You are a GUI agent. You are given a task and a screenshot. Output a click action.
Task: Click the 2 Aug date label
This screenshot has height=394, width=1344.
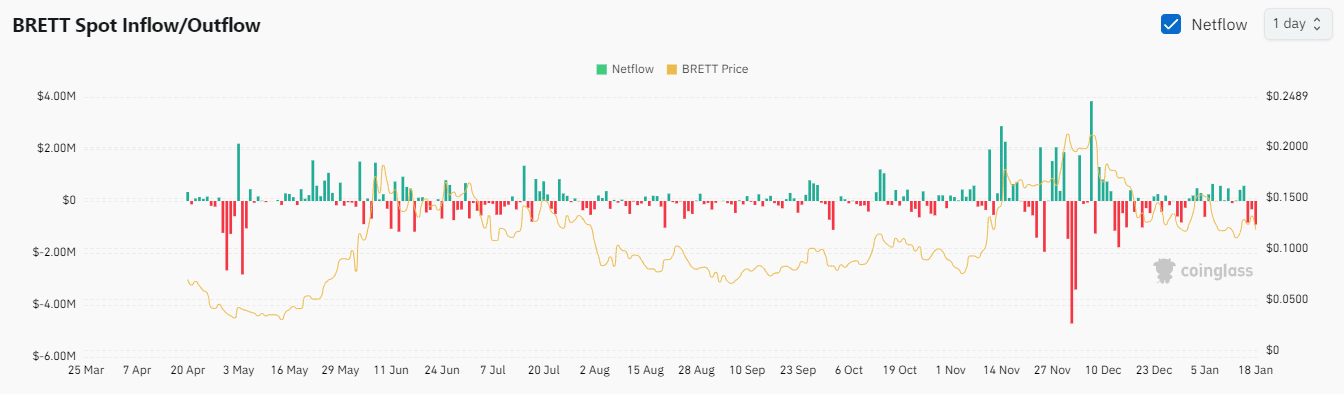click(x=595, y=370)
